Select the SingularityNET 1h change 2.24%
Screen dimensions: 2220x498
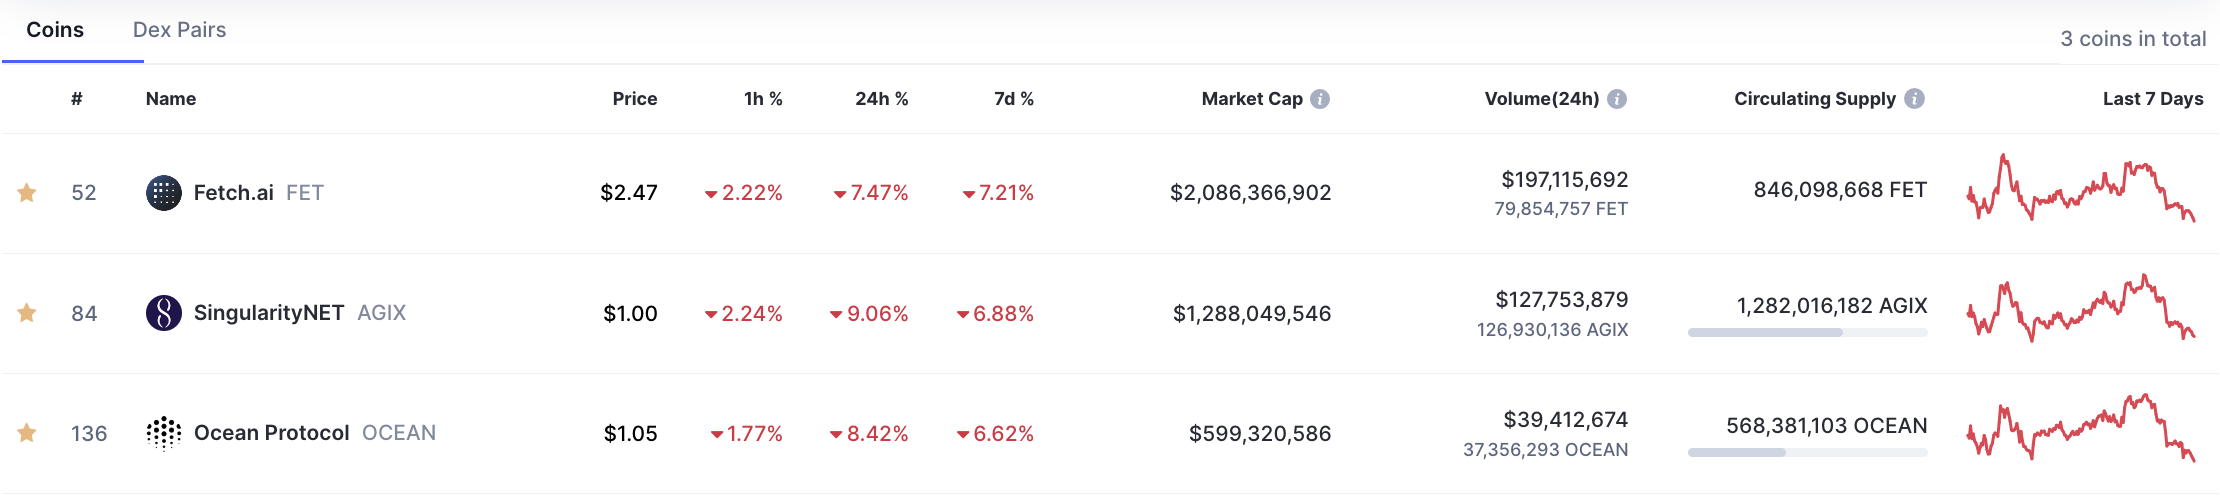[744, 313]
